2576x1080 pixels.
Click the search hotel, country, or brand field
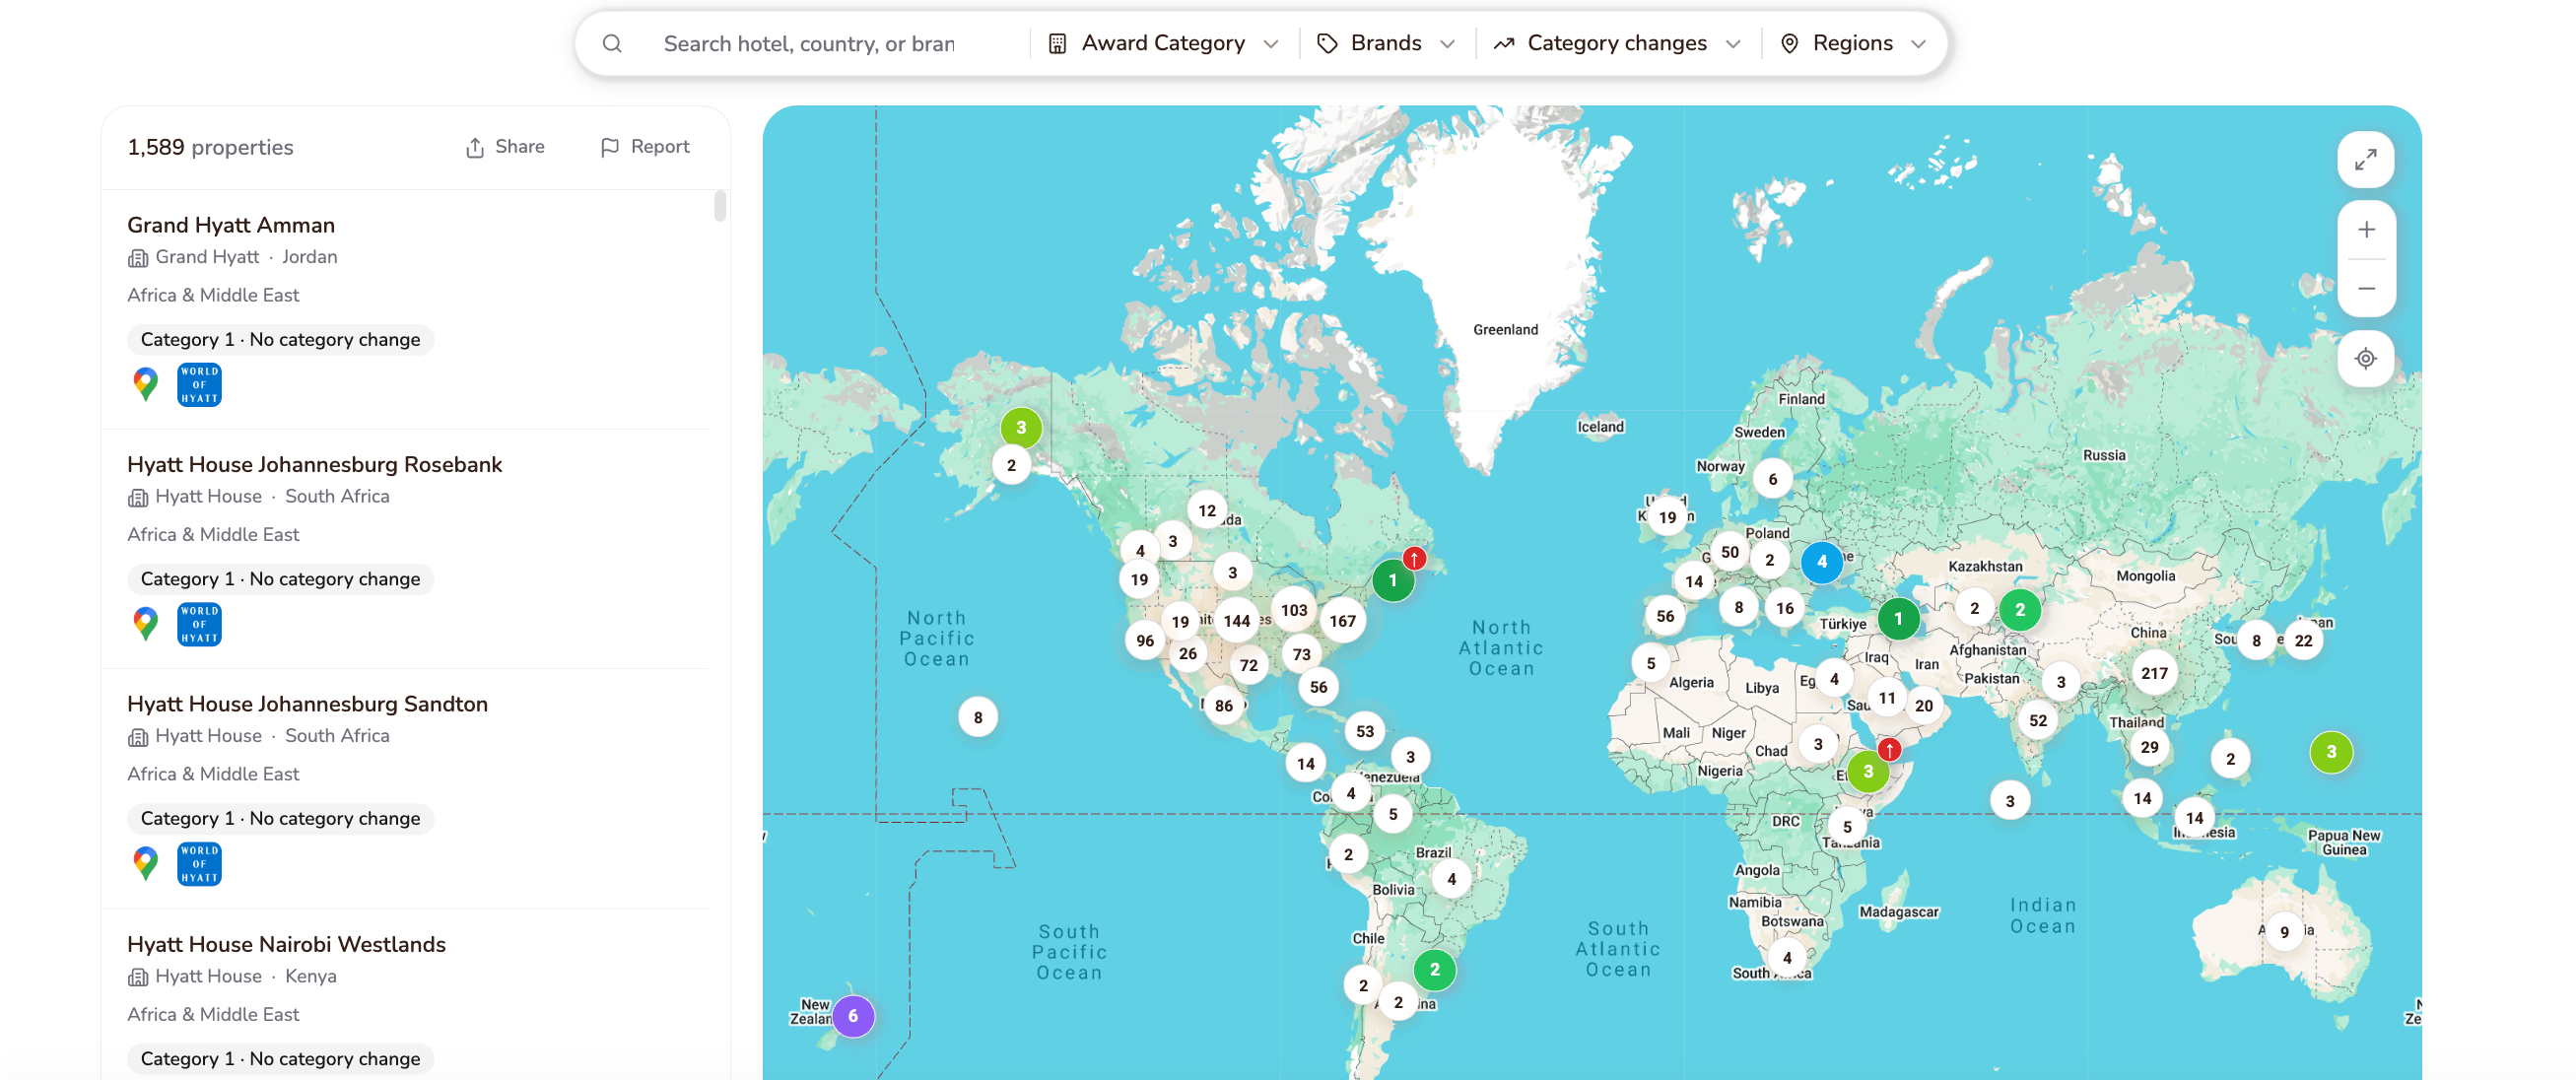[809, 43]
